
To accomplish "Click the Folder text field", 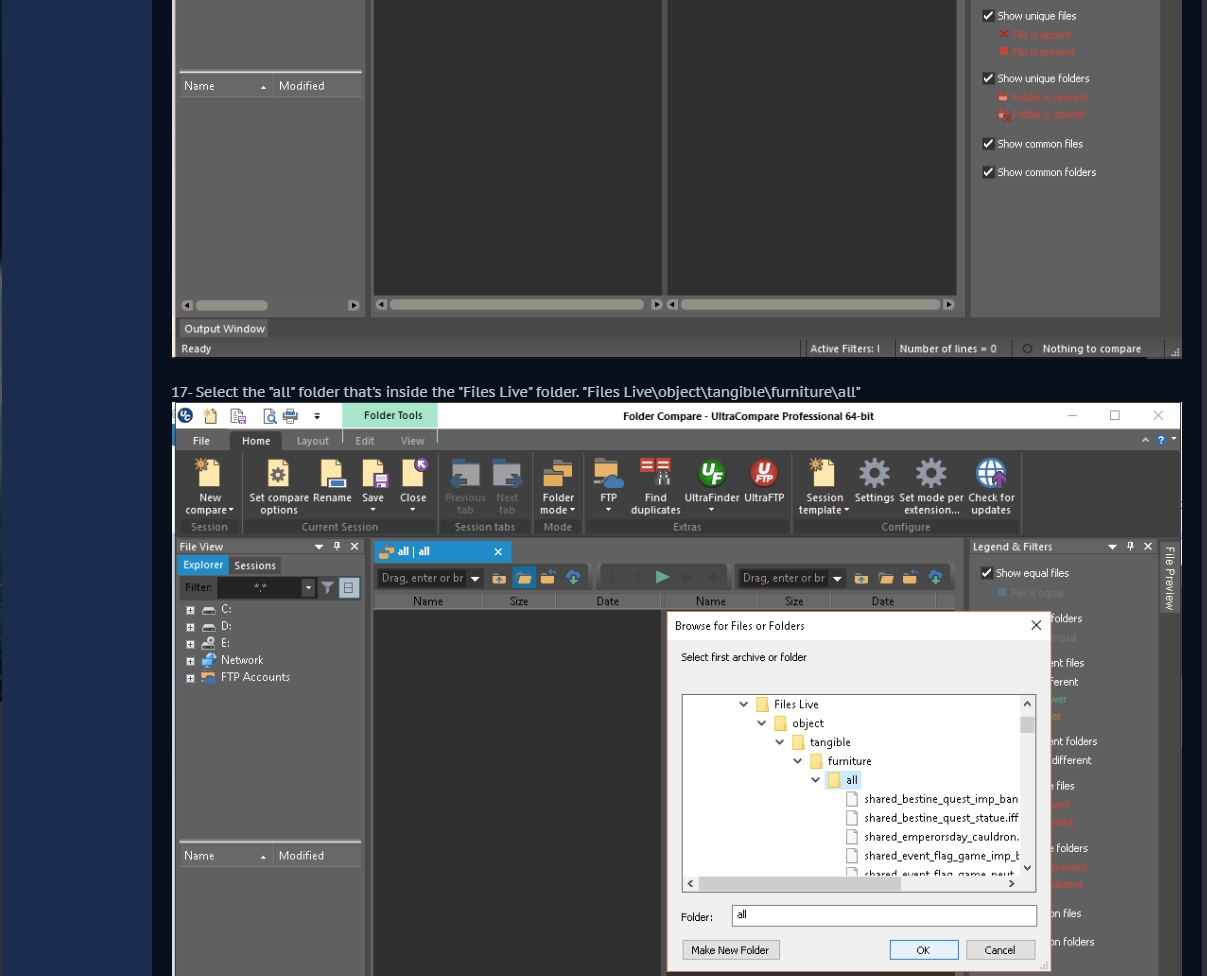I will (884, 916).
